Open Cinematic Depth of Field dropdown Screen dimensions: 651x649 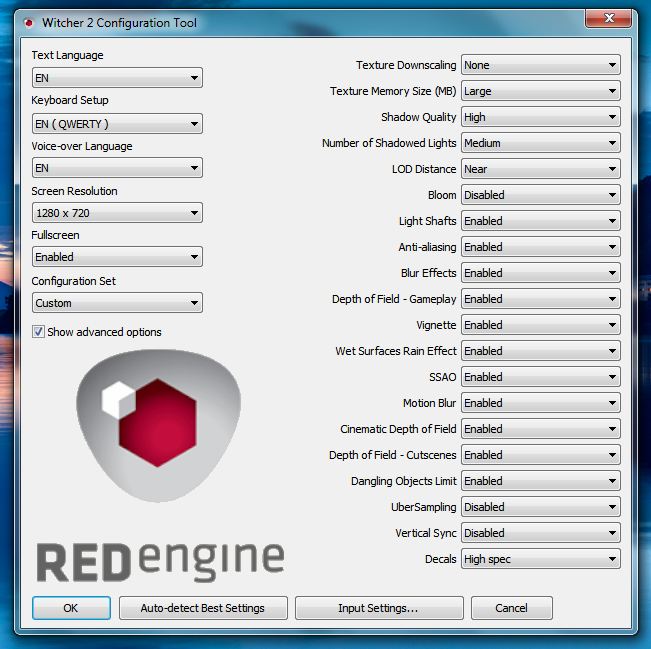point(541,429)
